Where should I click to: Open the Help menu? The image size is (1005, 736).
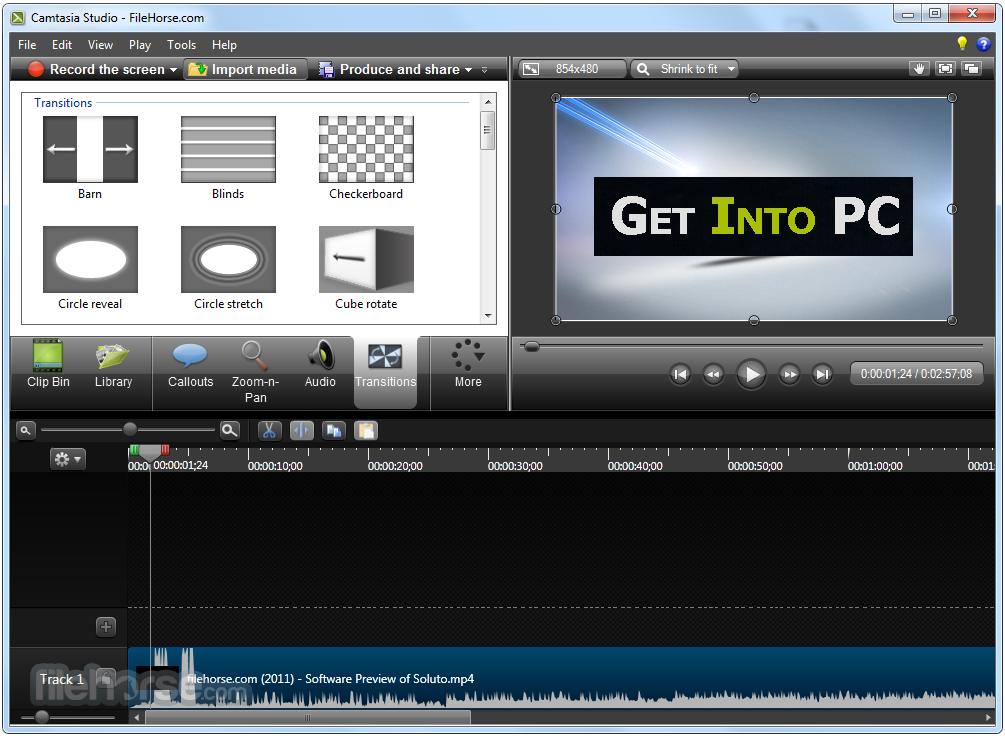pyautogui.click(x=224, y=45)
